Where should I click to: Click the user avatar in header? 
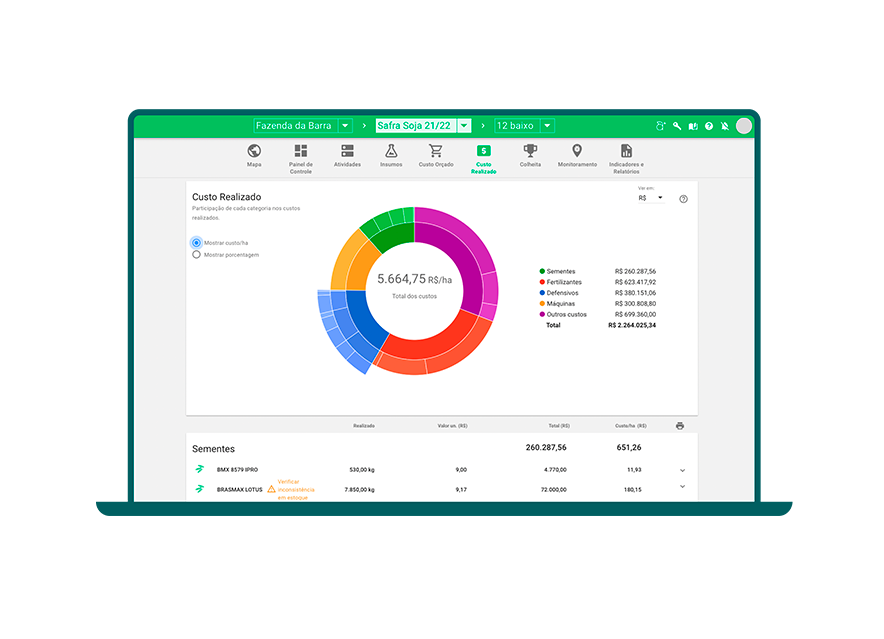click(743, 126)
